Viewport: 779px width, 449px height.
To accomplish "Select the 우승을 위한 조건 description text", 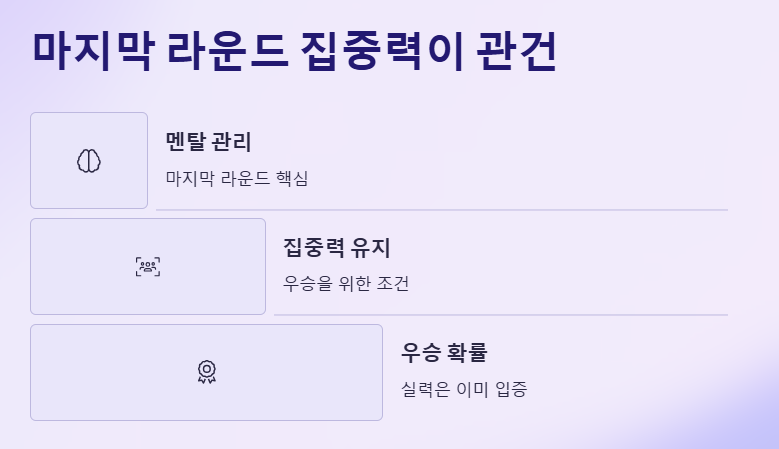I will pos(346,284).
